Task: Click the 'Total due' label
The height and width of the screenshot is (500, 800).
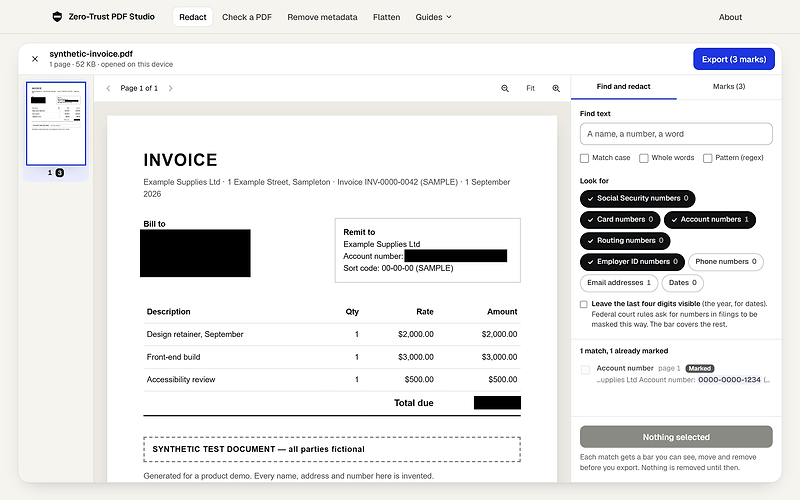Action: pos(414,403)
